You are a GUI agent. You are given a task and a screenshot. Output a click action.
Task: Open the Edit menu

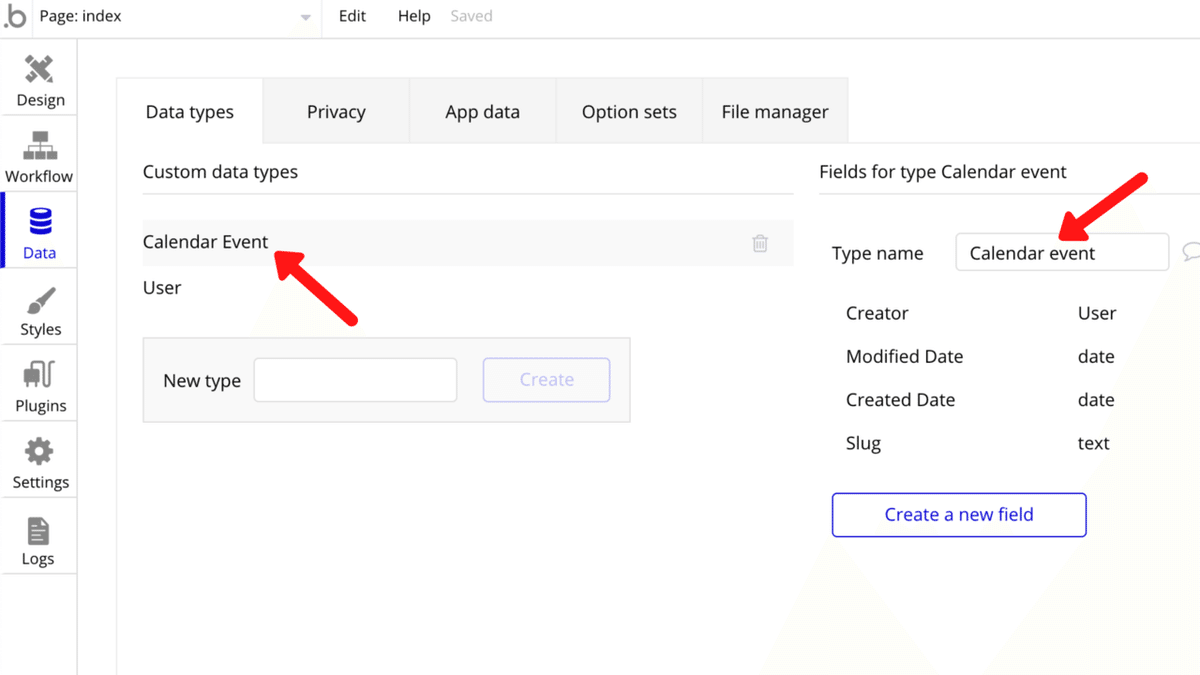coord(352,16)
